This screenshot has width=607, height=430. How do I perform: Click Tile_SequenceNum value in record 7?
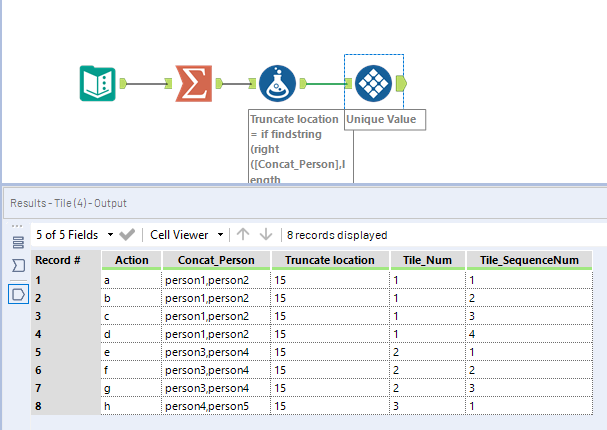tap(529, 388)
